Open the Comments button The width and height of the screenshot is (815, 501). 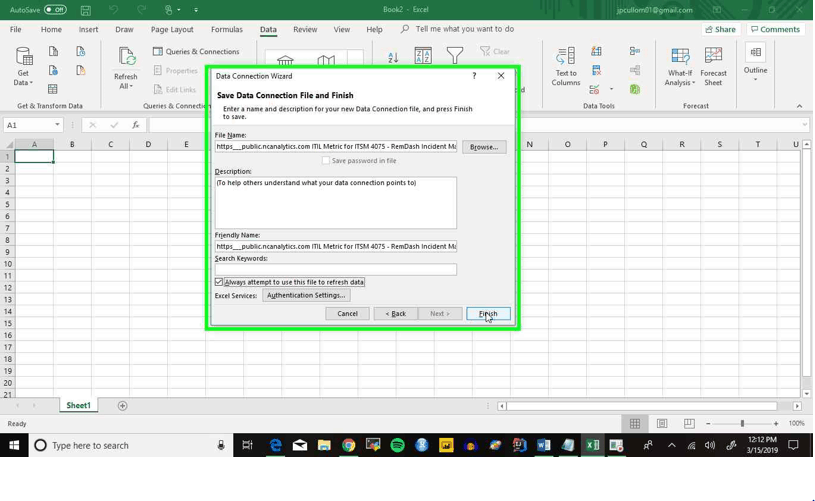(x=775, y=30)
